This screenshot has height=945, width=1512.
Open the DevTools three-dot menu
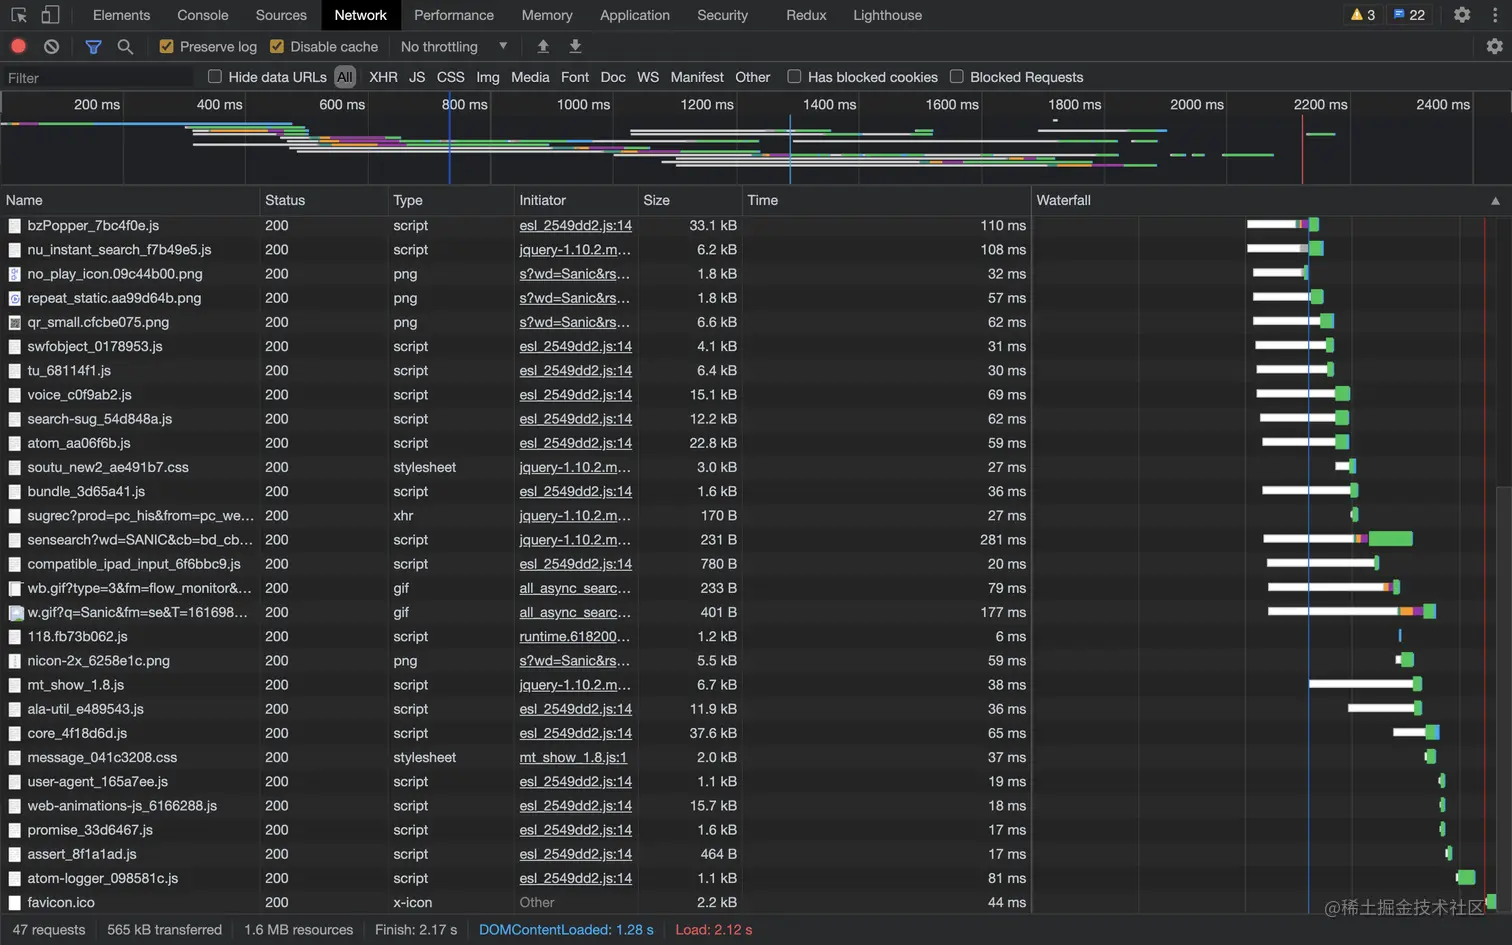(x=1495, y=15)
